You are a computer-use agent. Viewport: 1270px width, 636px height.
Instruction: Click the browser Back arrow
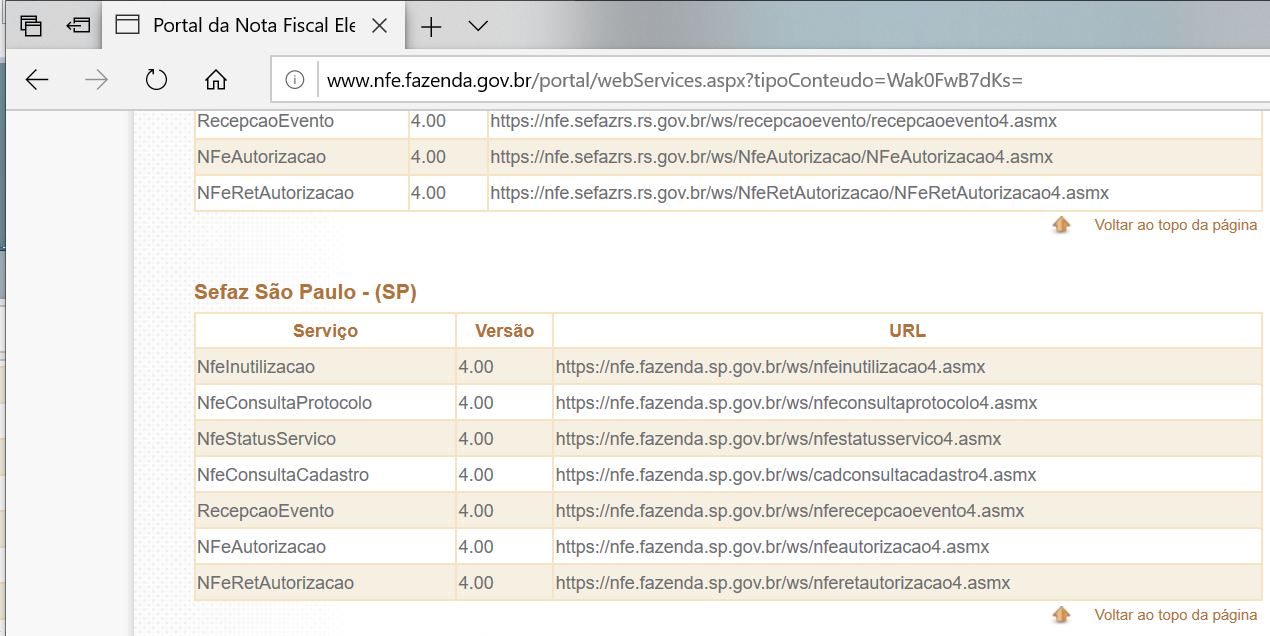(x=37, y=80)
